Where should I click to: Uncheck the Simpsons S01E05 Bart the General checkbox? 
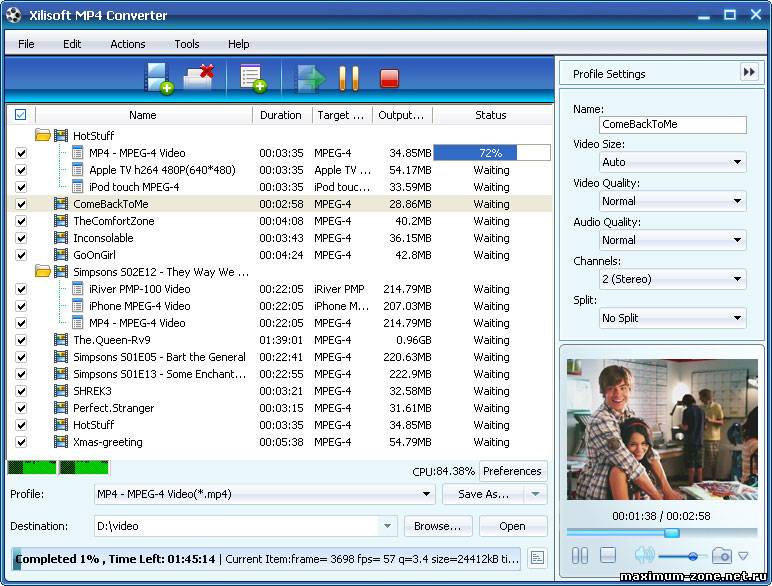tap(21, 357)
